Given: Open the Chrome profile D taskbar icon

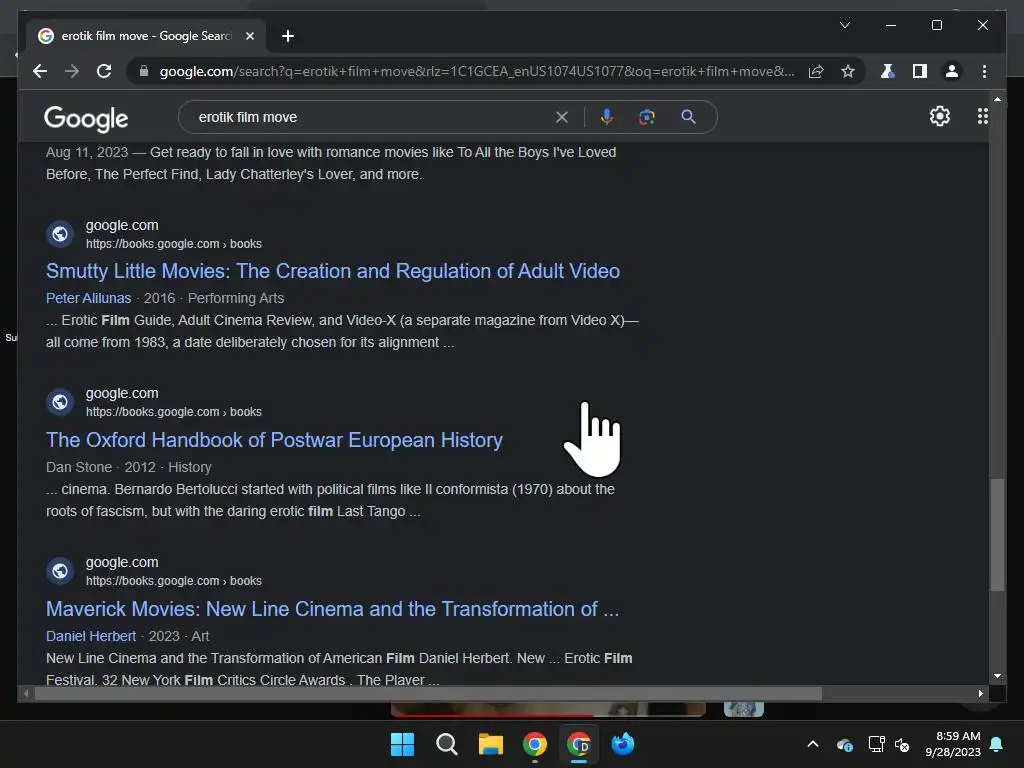Looking at the screenshot, I should click(x=579, y=744).
